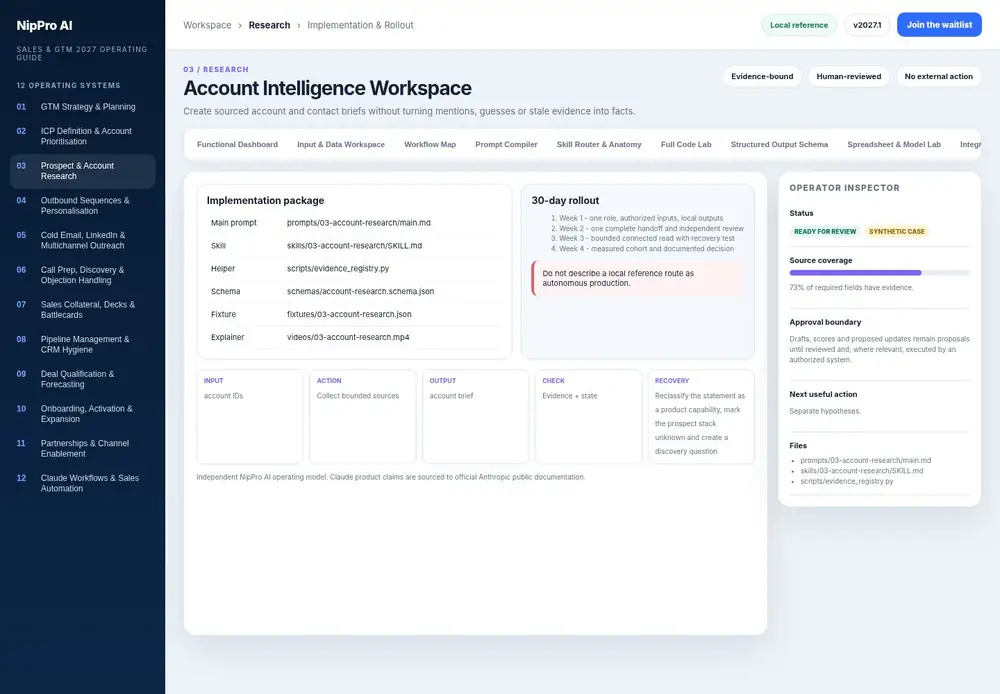Click '73% of required fields have evidence' text
This screenshot has width=1000, height=694.
851,288
